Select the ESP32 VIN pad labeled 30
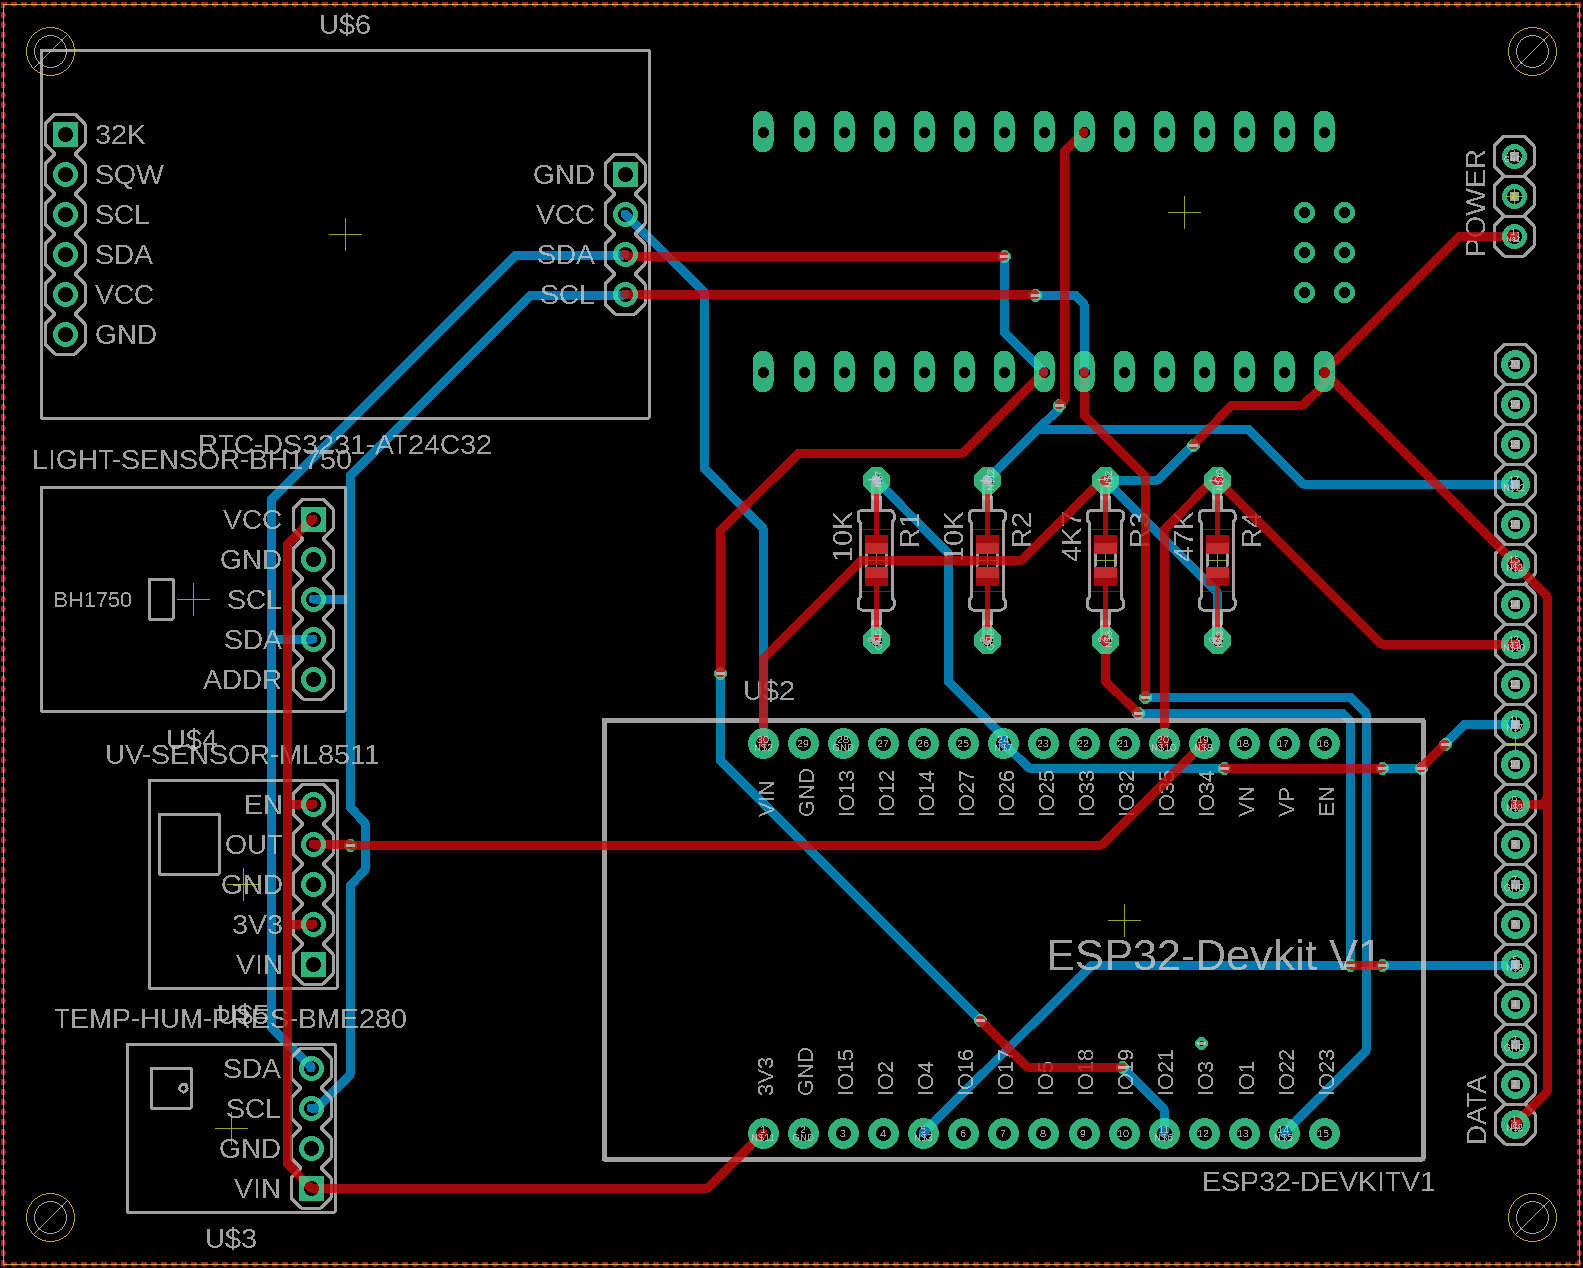 [x=763, y=743]
